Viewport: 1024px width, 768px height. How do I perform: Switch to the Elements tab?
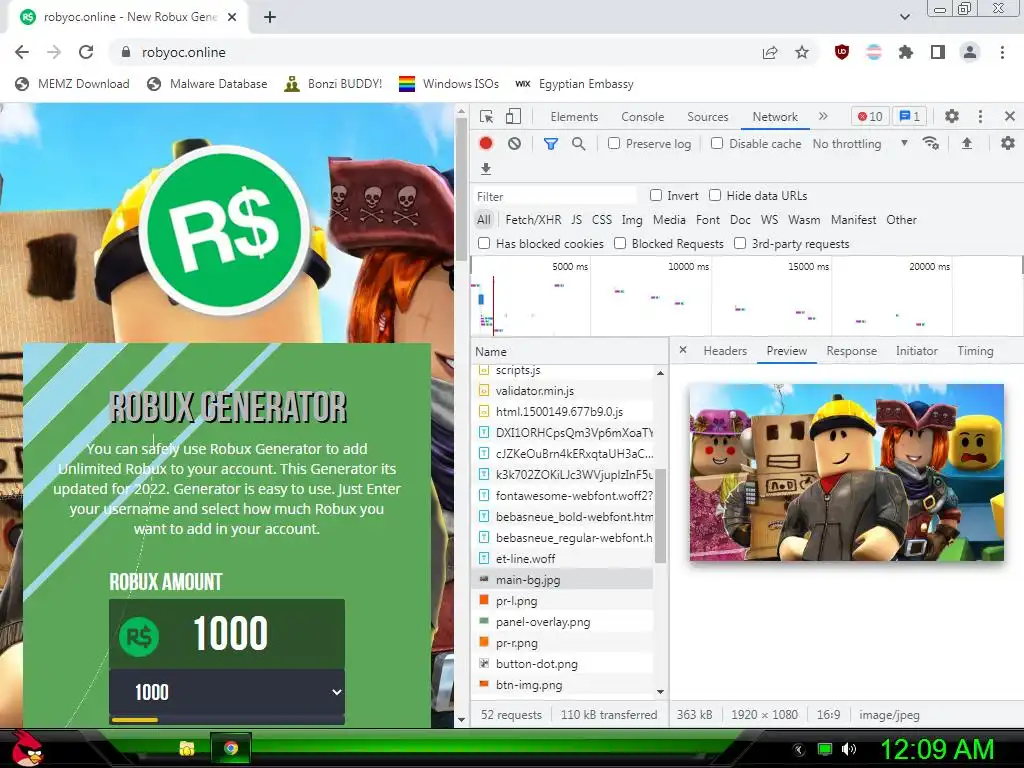pyautogui.click(x=574, y=117)
